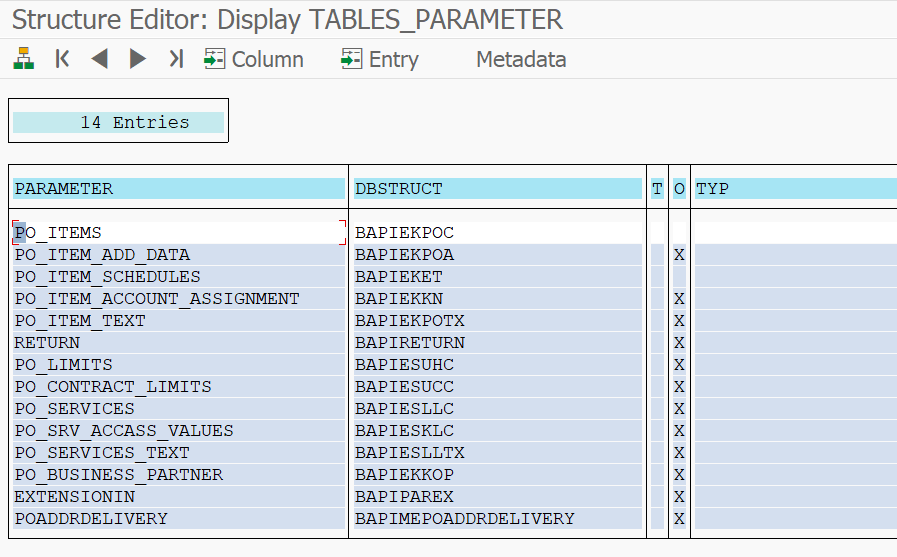
Task: Click the T column header
Action: (x=657, y=189)
